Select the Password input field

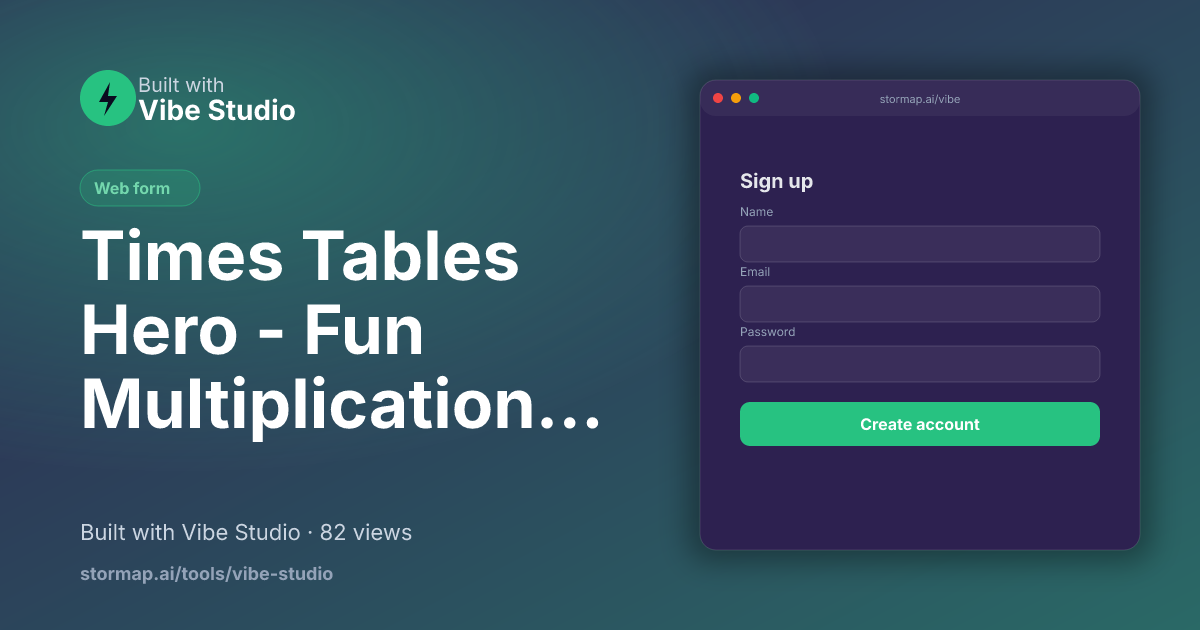point(920,364)
